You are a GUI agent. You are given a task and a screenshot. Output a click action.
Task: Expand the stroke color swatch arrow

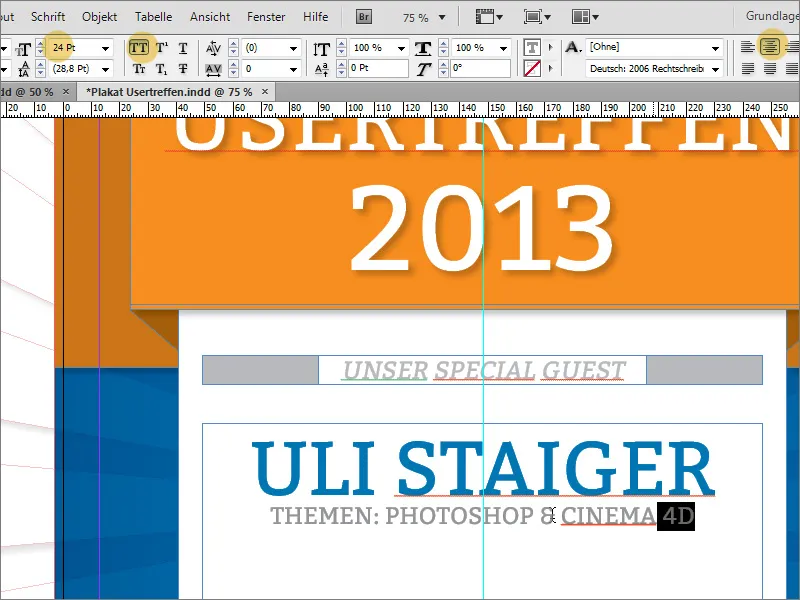[x=551, y=68]
